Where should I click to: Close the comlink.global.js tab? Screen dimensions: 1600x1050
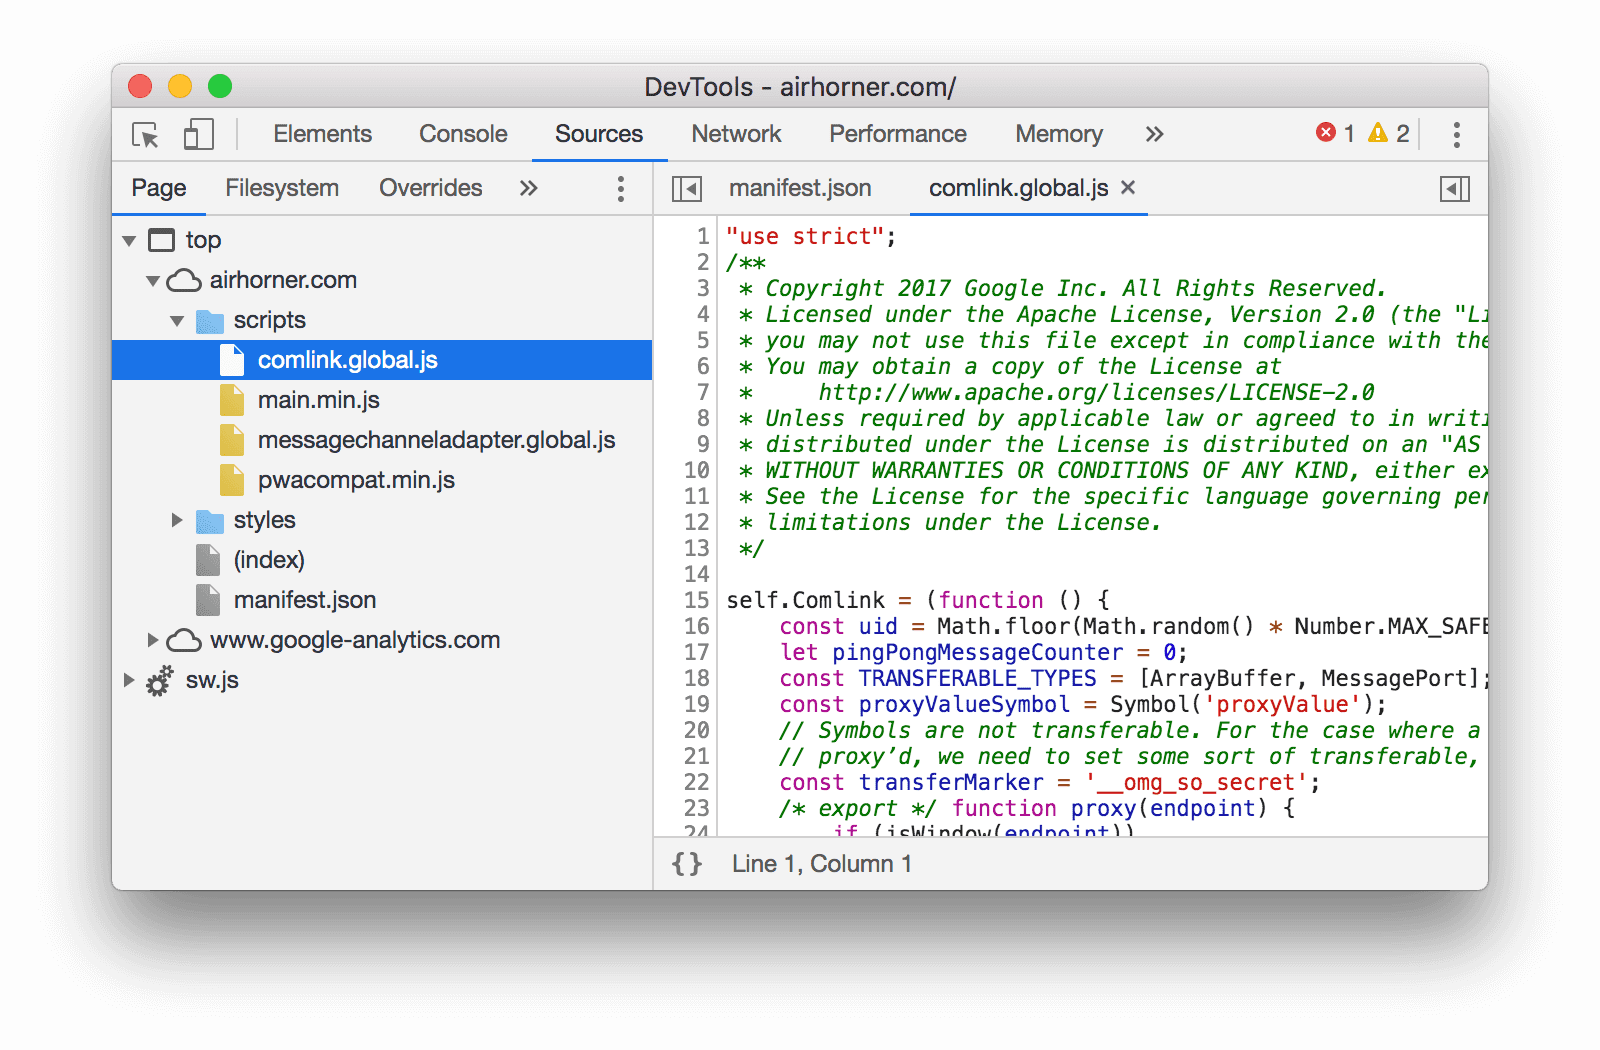point(1128,187)
